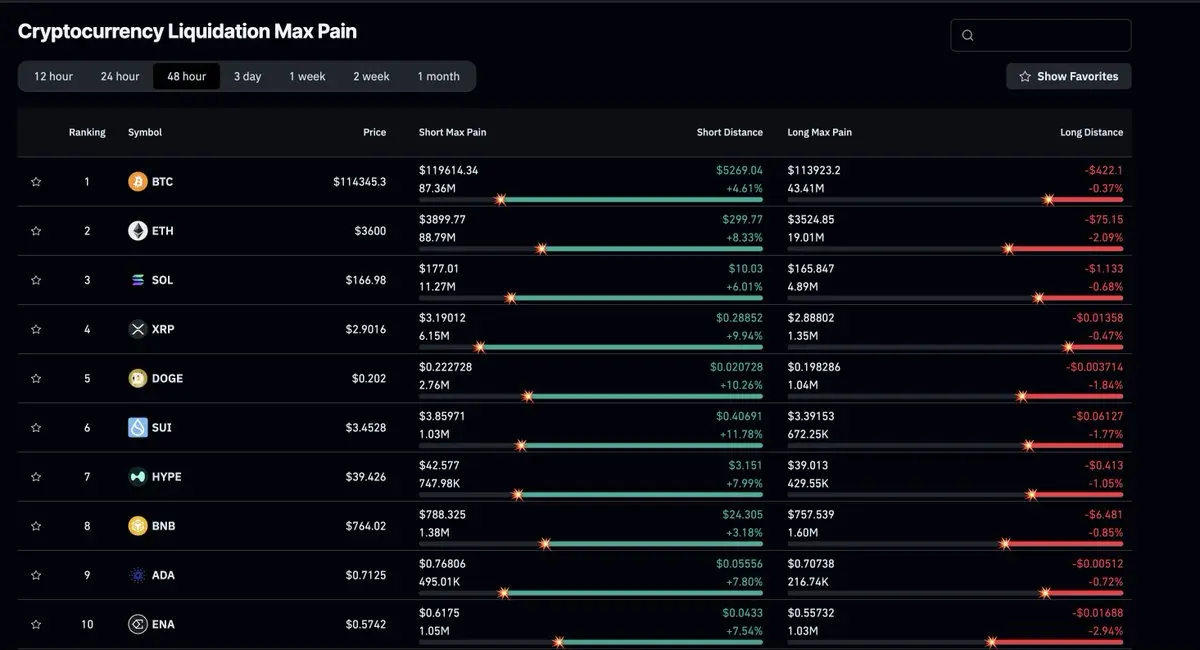This screenshot has height=650, width=1200.
Task: Click the ETH coin icon
Action: [137, 231]
